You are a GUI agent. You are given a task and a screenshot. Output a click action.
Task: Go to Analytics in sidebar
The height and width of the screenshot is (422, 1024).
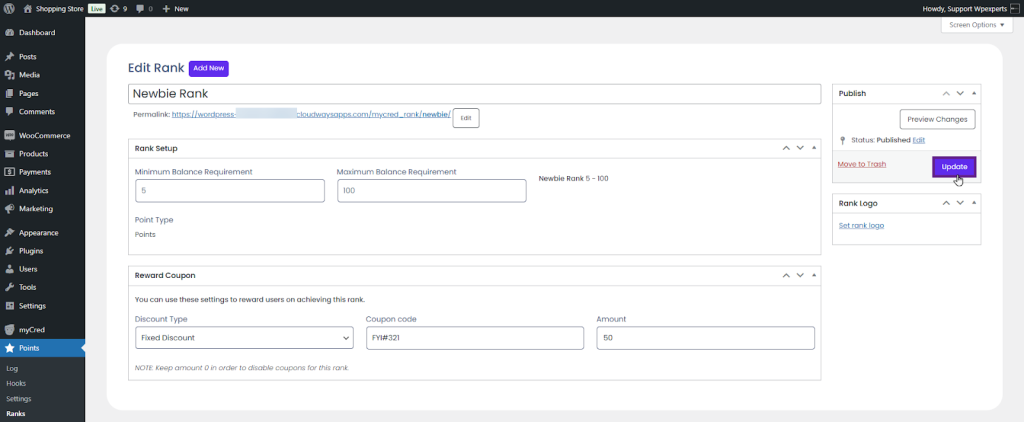coord(33,190)
